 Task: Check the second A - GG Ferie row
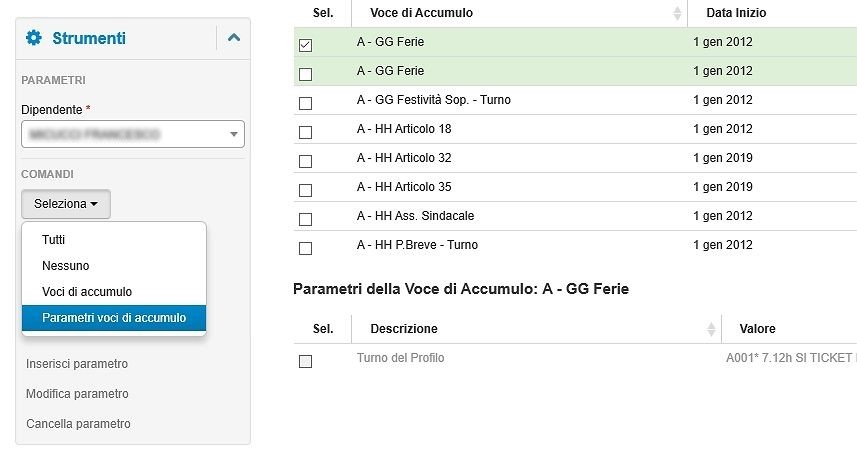tap(306, 74)
